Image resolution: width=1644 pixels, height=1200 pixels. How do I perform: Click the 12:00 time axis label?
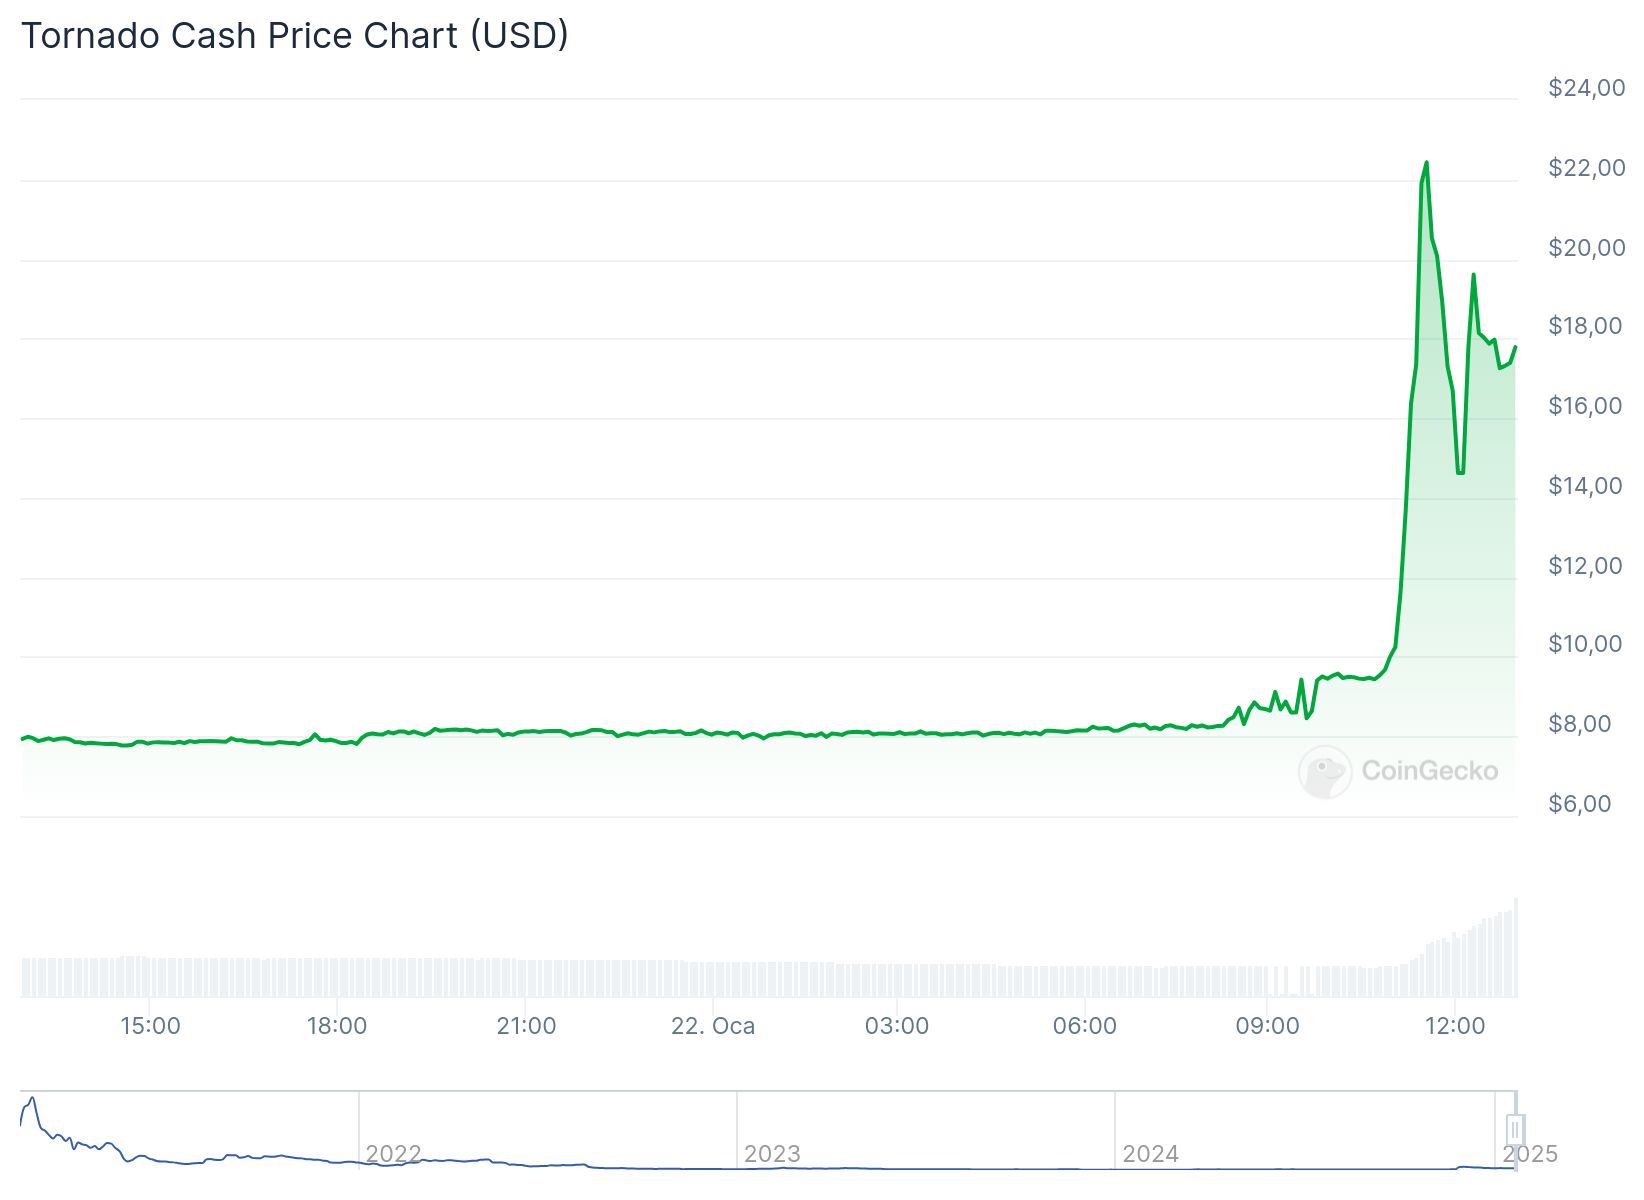1455,1026
